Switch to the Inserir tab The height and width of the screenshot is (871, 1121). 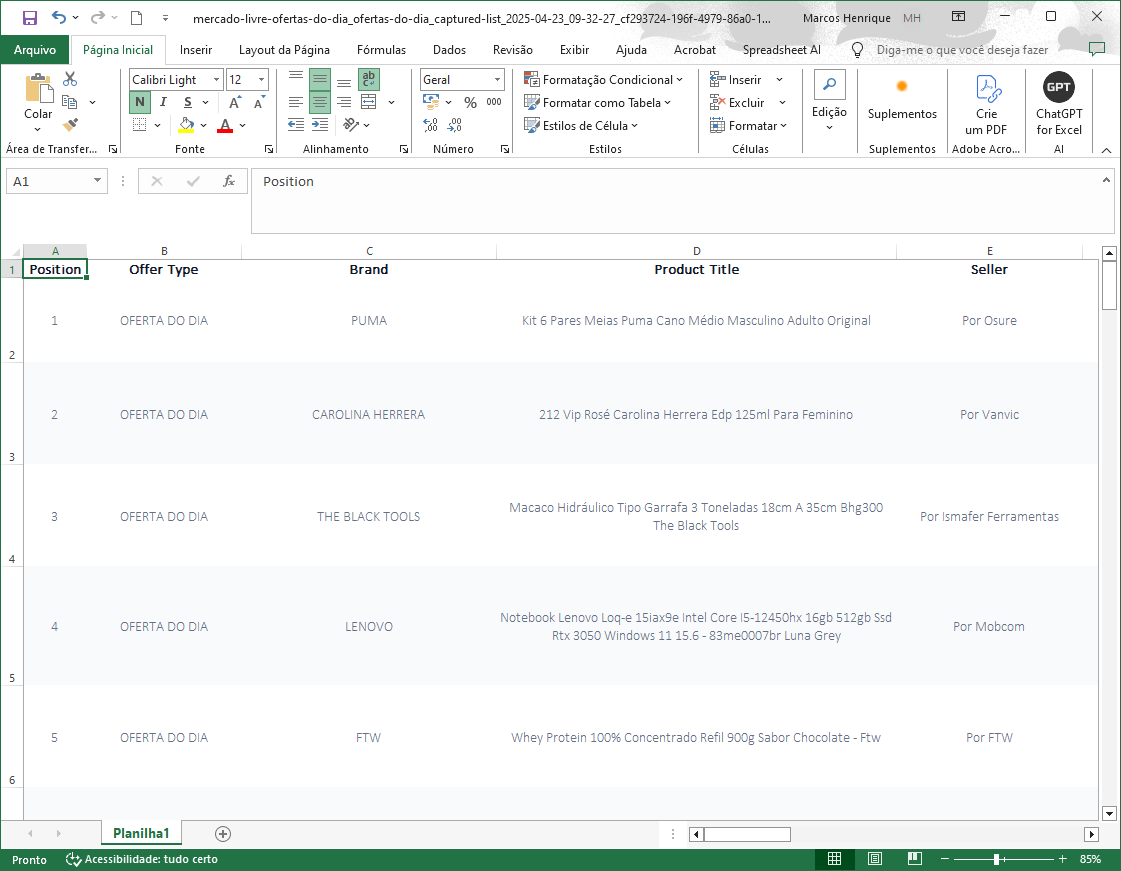tap(196, 49)
